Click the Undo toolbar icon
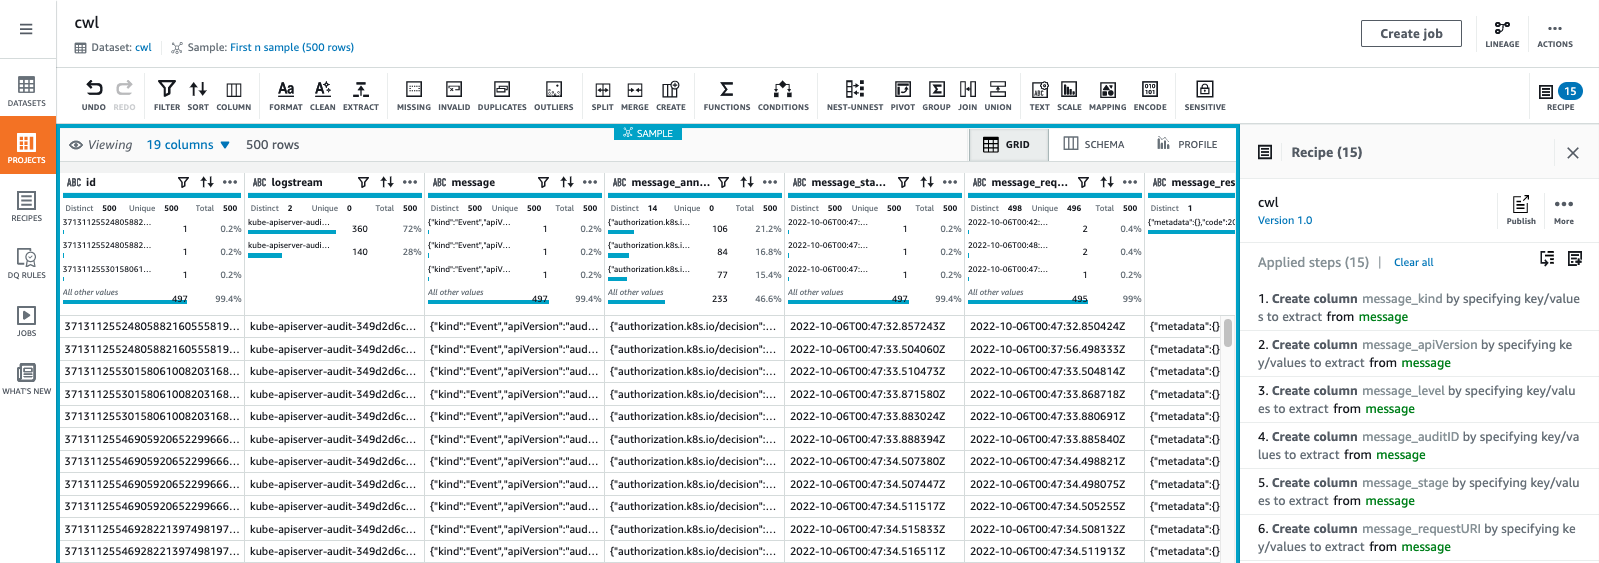The width and height of the screenshot is (1599, 563). coord(93,94)
